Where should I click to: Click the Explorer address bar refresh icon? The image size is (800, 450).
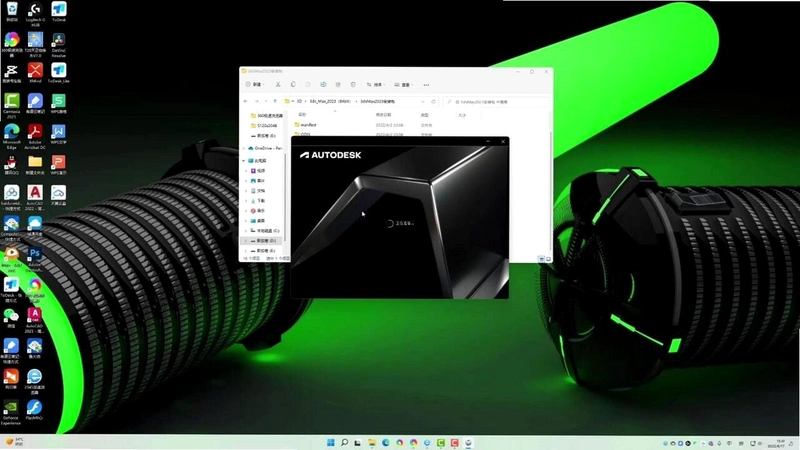tap(433, 102)
